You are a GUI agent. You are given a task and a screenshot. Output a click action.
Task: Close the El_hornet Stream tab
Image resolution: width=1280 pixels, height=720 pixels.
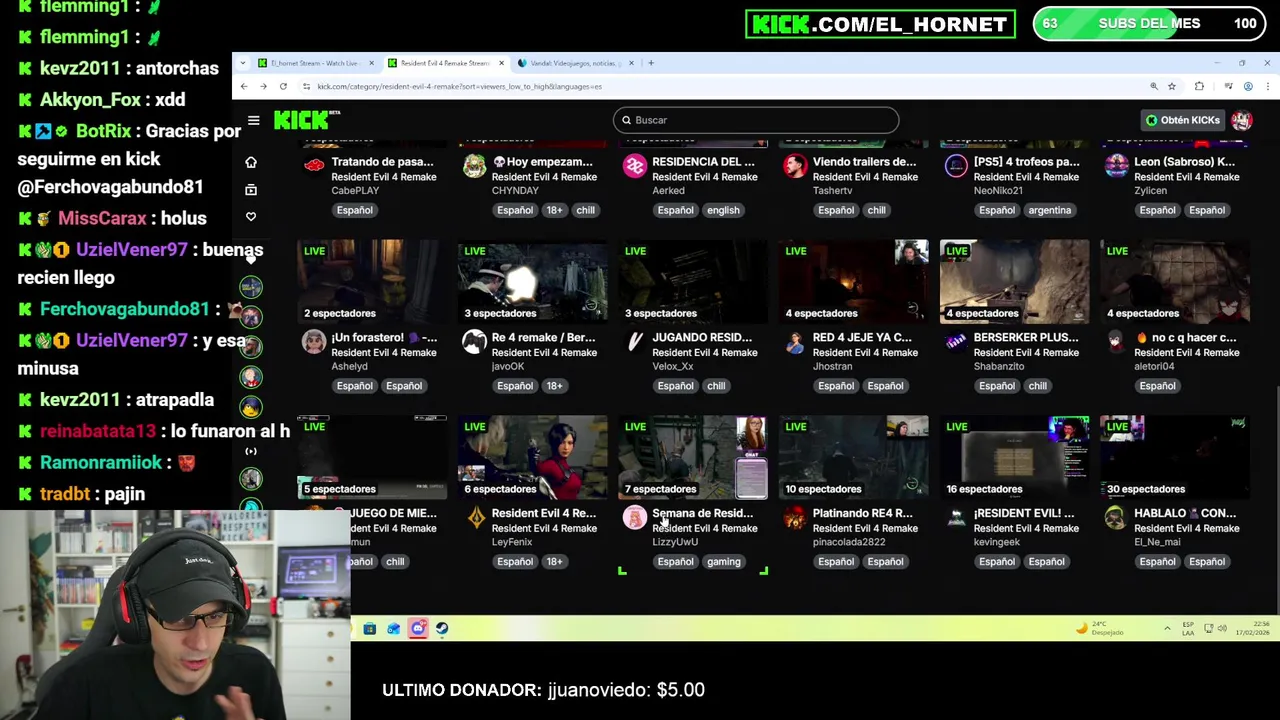pos(371,63)
